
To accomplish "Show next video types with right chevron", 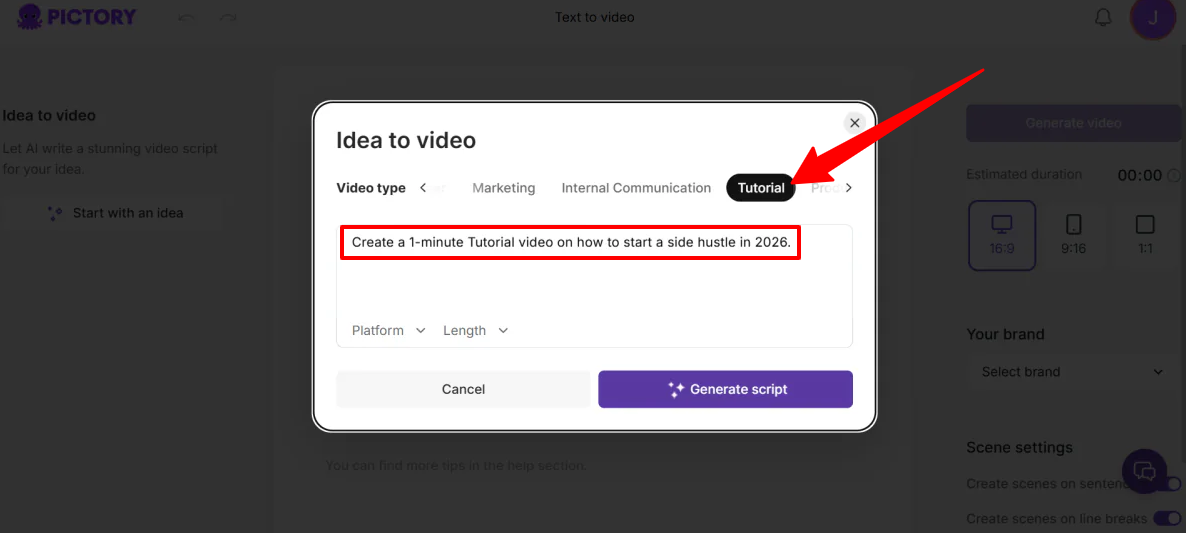I will click(848, 187).
